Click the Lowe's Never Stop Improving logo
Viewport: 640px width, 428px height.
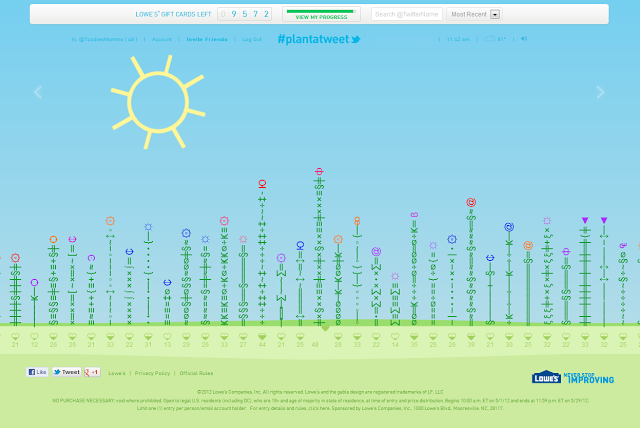click(573, 377)
